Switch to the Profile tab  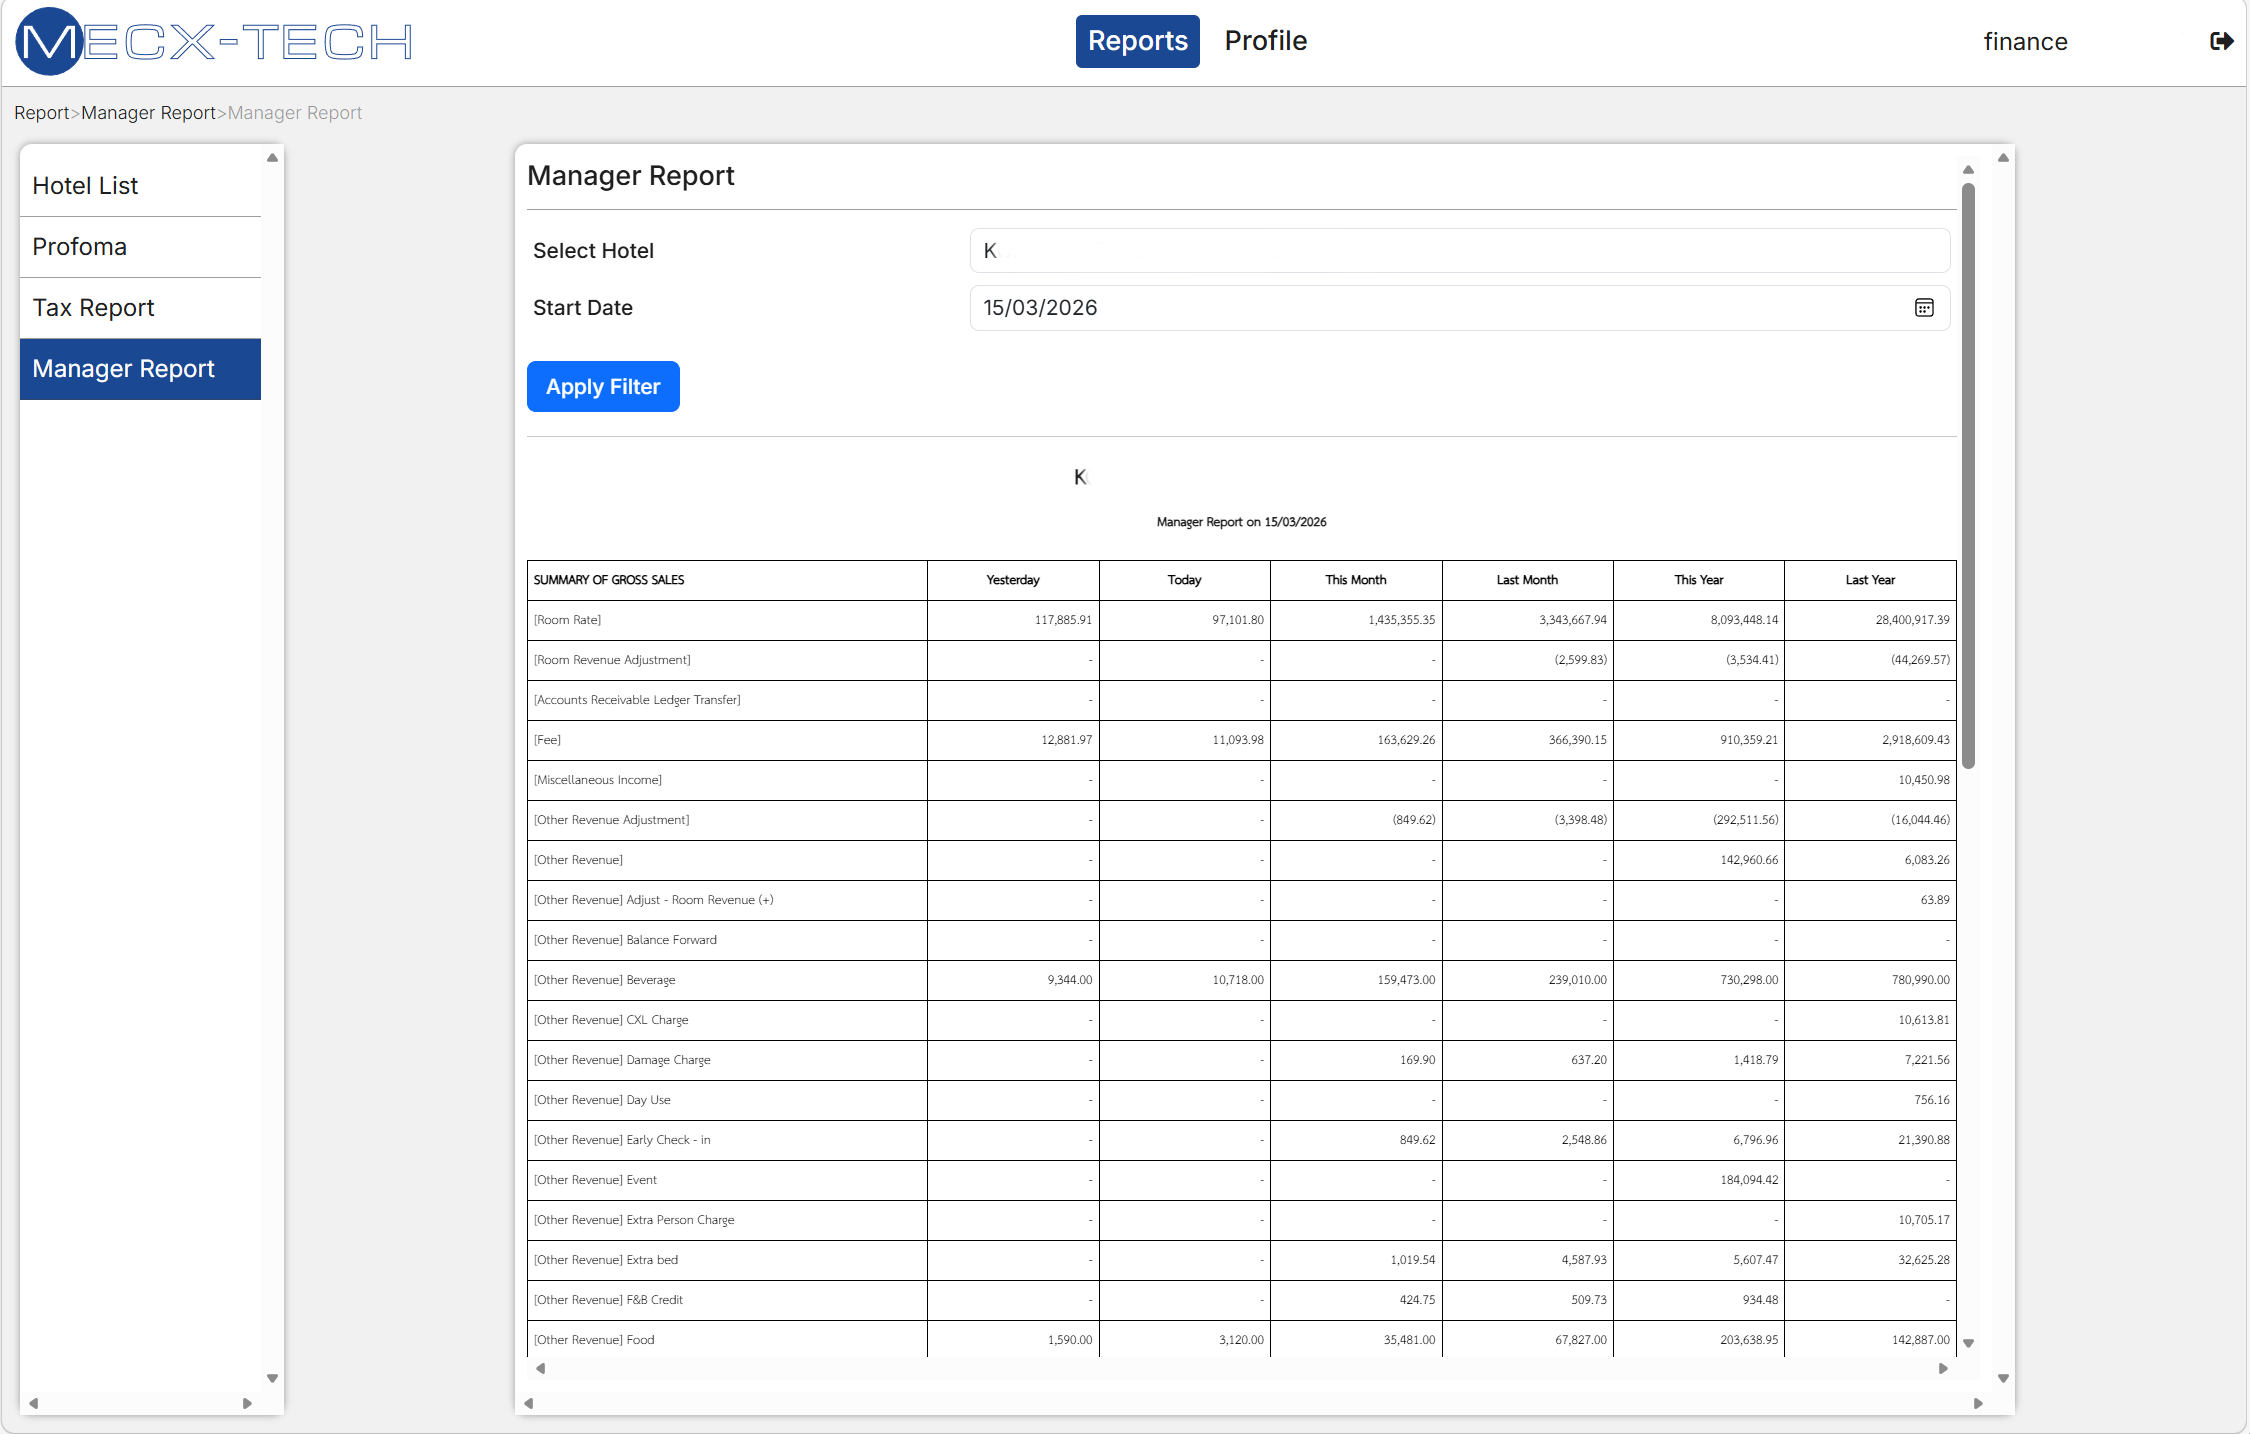pos(1265,41)
